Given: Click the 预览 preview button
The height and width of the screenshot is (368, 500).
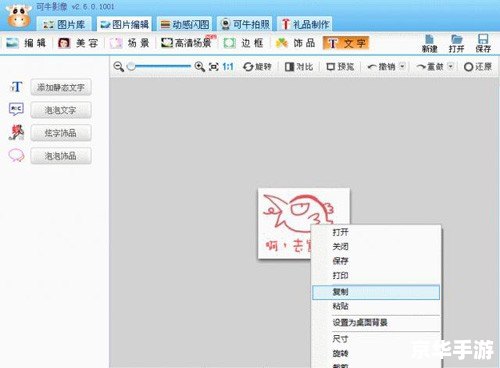Looking at the screenshot, I should [340, 67].
